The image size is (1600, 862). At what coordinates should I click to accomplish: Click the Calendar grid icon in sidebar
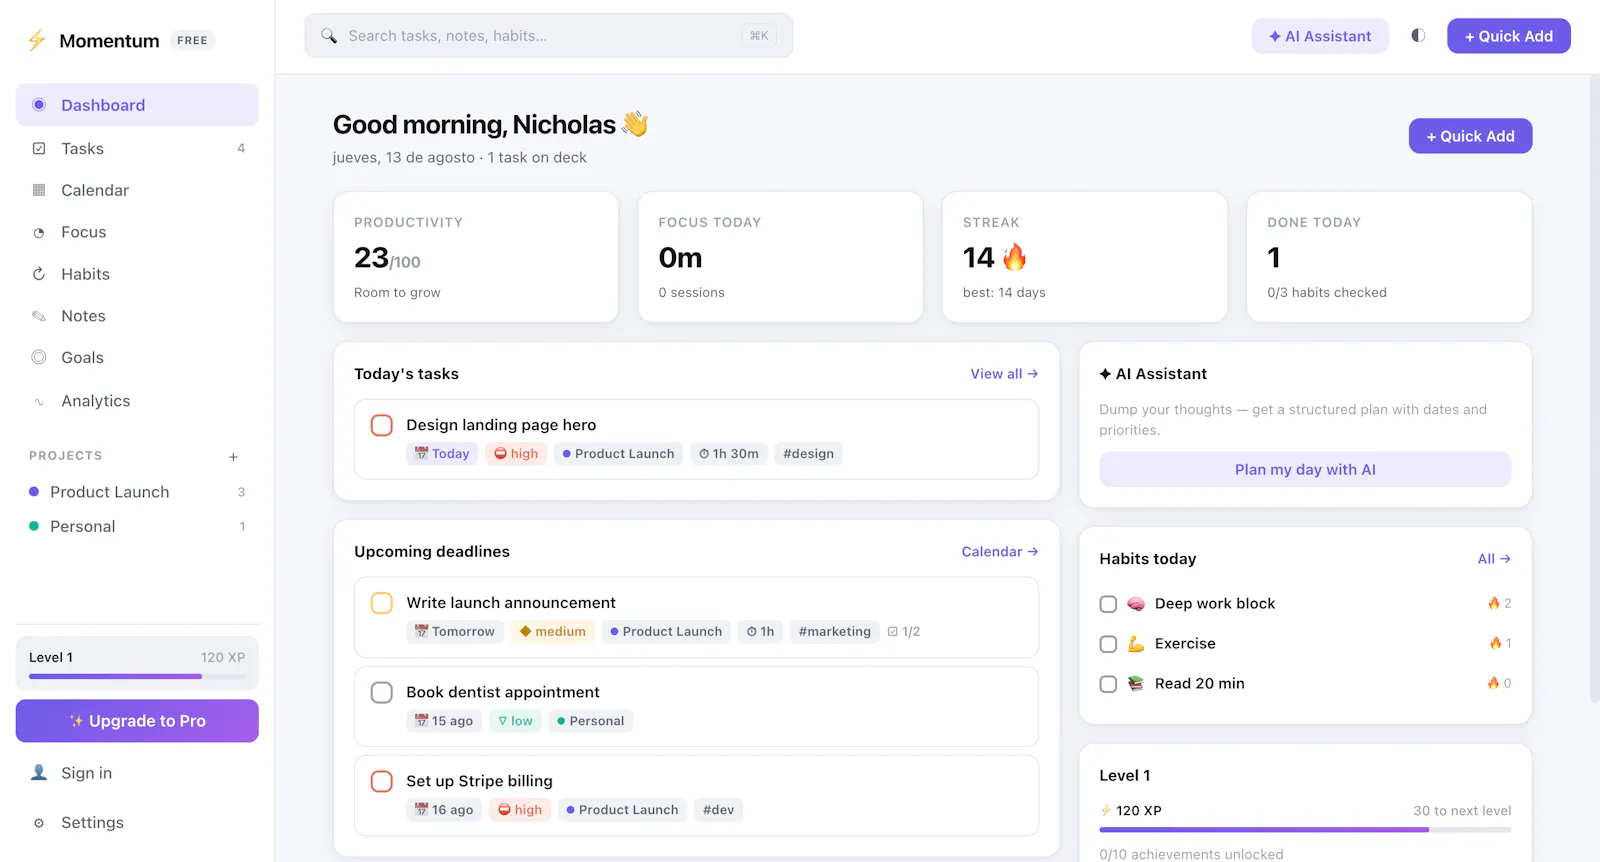coord(39,190)
